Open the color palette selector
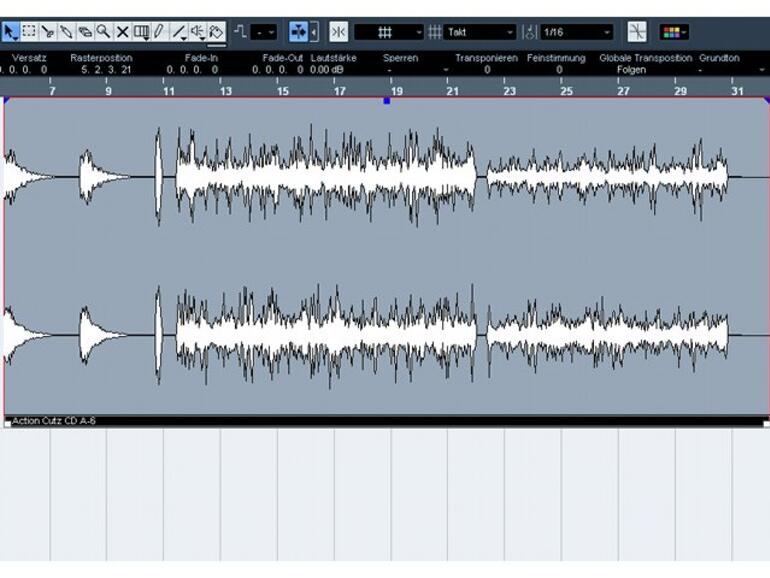This screenshot has width=770, height=578. pyautogui.click(x=674, y=32)
